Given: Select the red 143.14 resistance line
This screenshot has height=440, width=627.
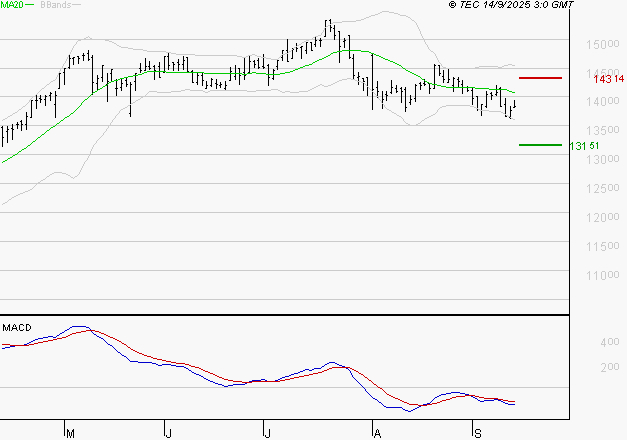Looking at the screenshot, I should (539, 77).
